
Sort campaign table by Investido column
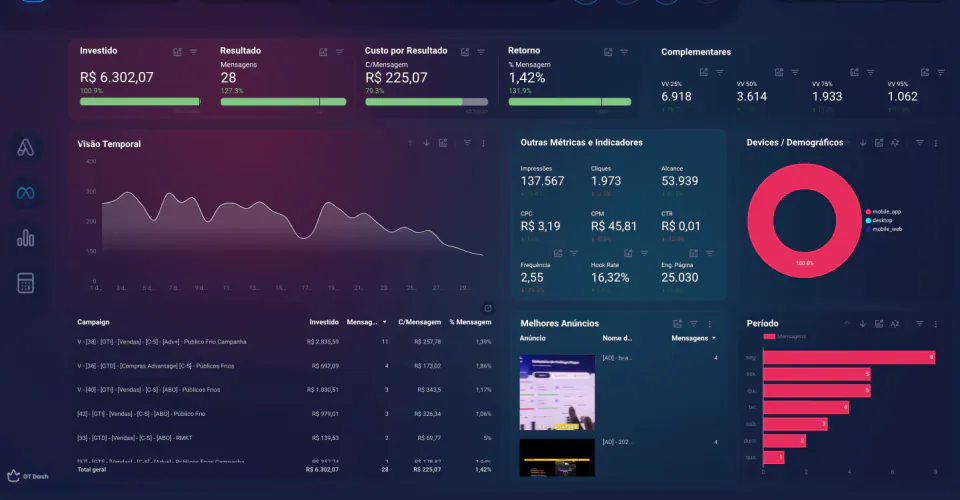pyautogui.click(x=324, y=322)
